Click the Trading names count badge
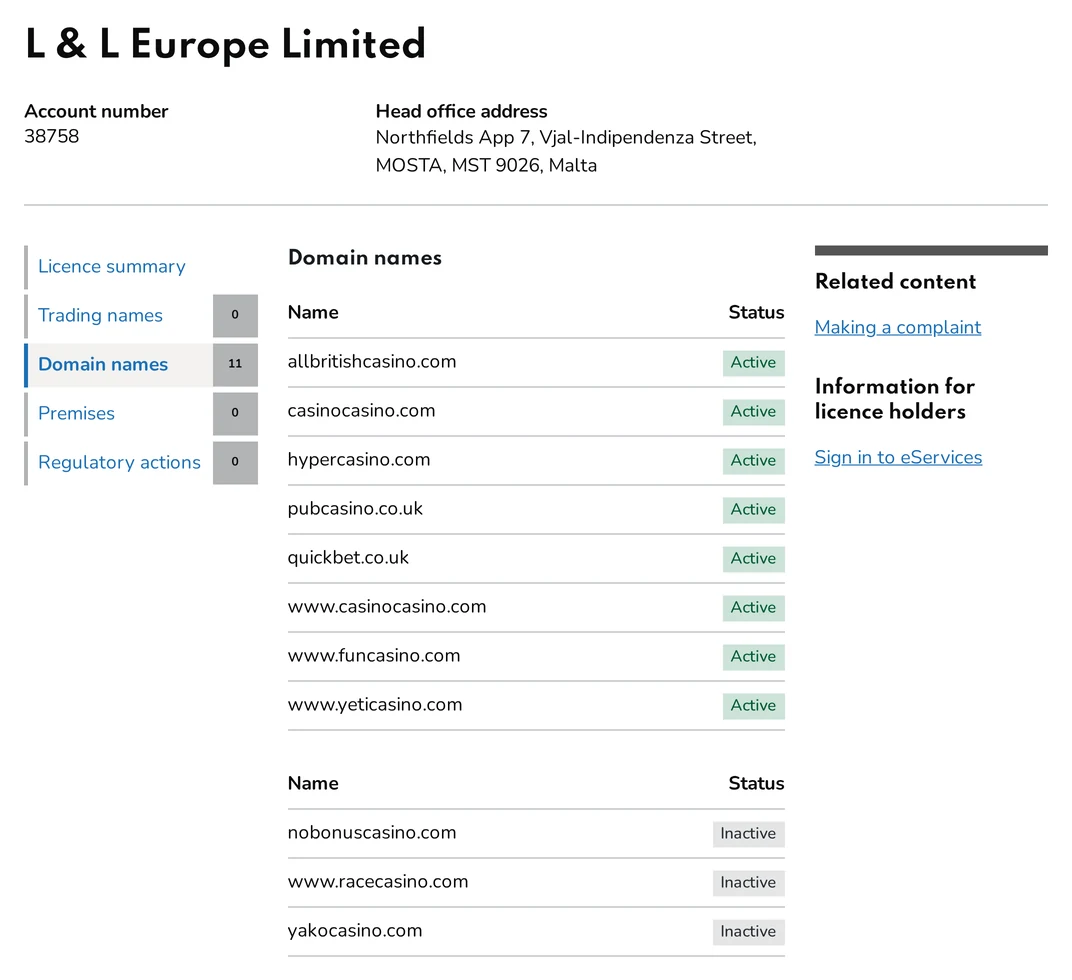 [x=235, y=315]
